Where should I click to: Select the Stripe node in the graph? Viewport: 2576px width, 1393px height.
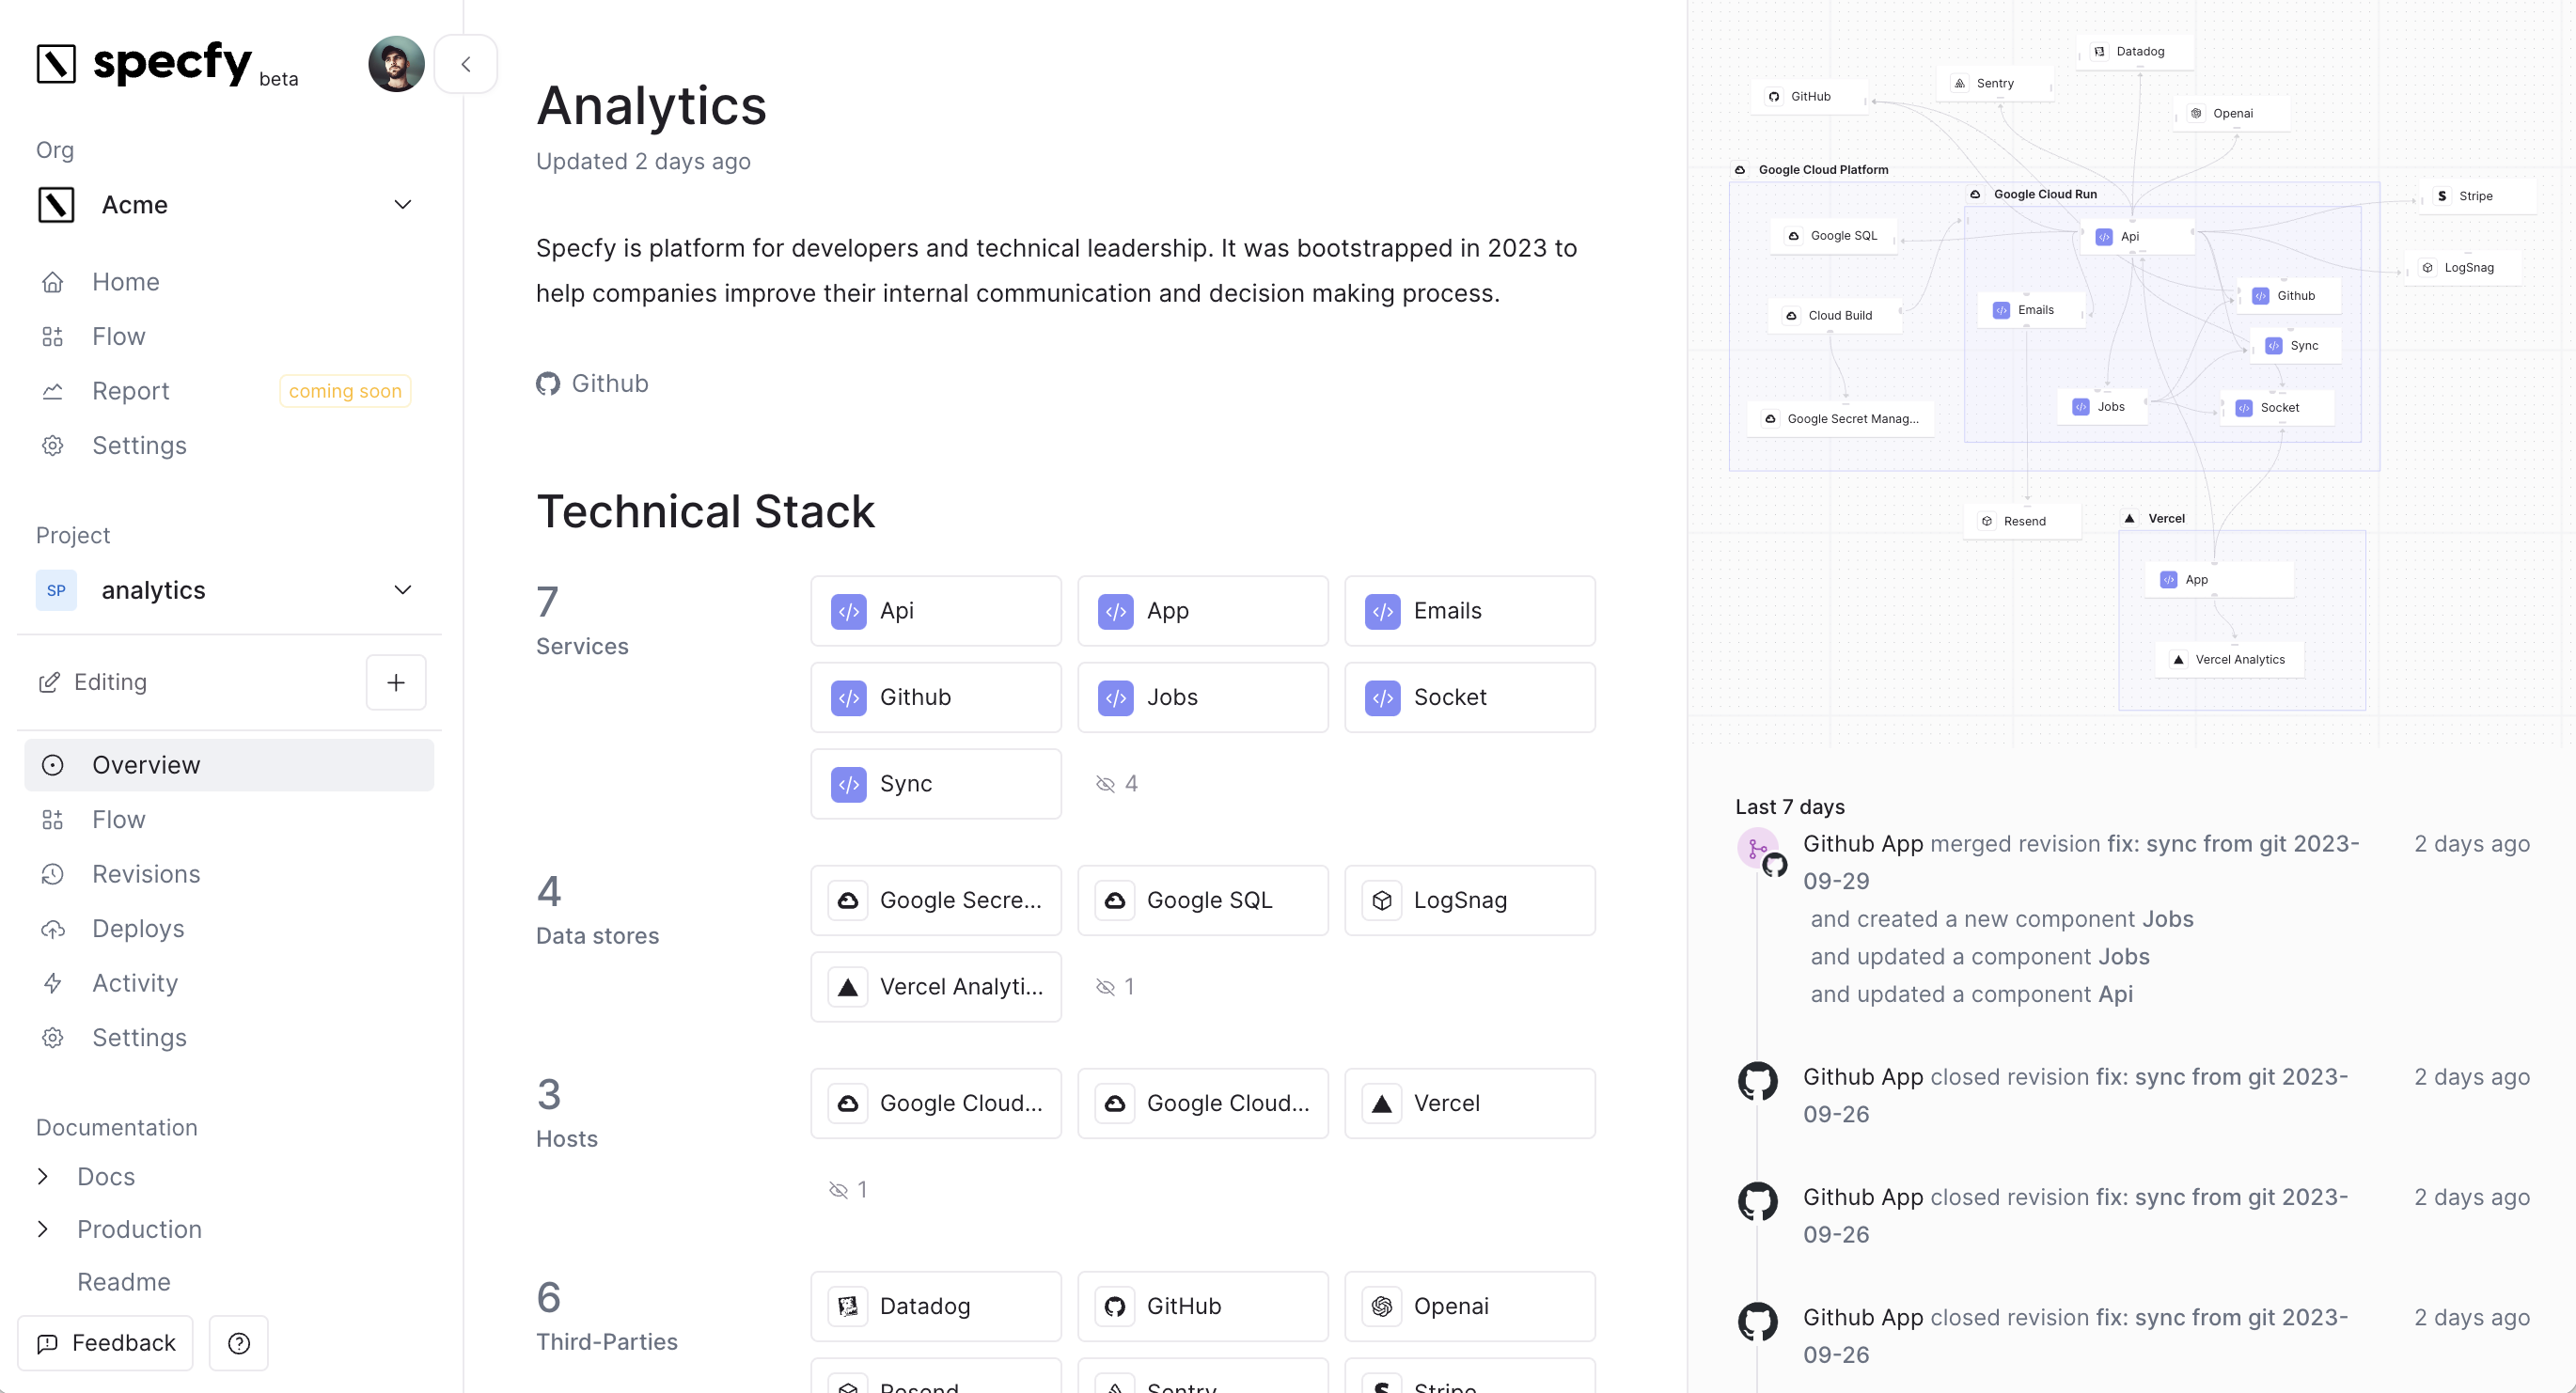point(2476,196)
